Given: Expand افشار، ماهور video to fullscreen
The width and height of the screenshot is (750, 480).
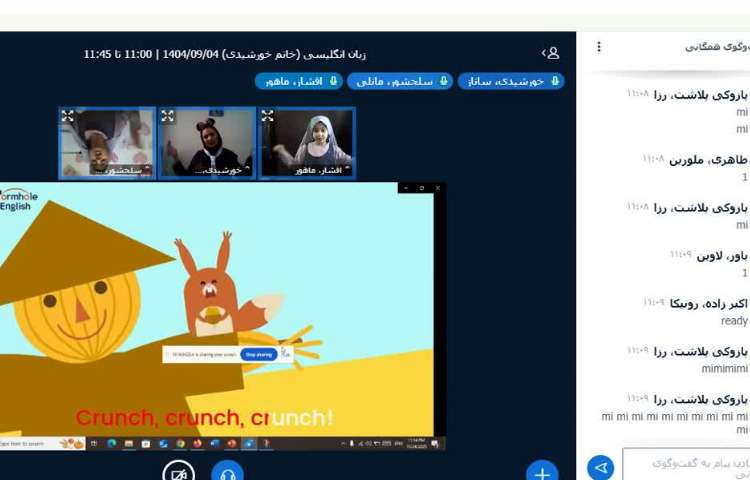Looking at the screenshot, I should coord(267,116).
